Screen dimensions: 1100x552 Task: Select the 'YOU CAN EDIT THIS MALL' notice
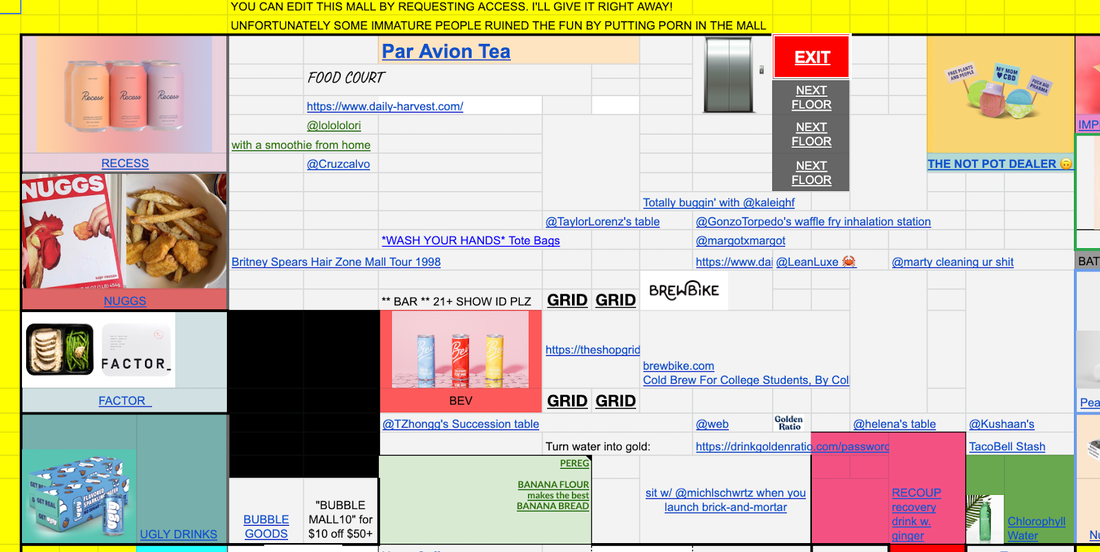tap(452, 6)
